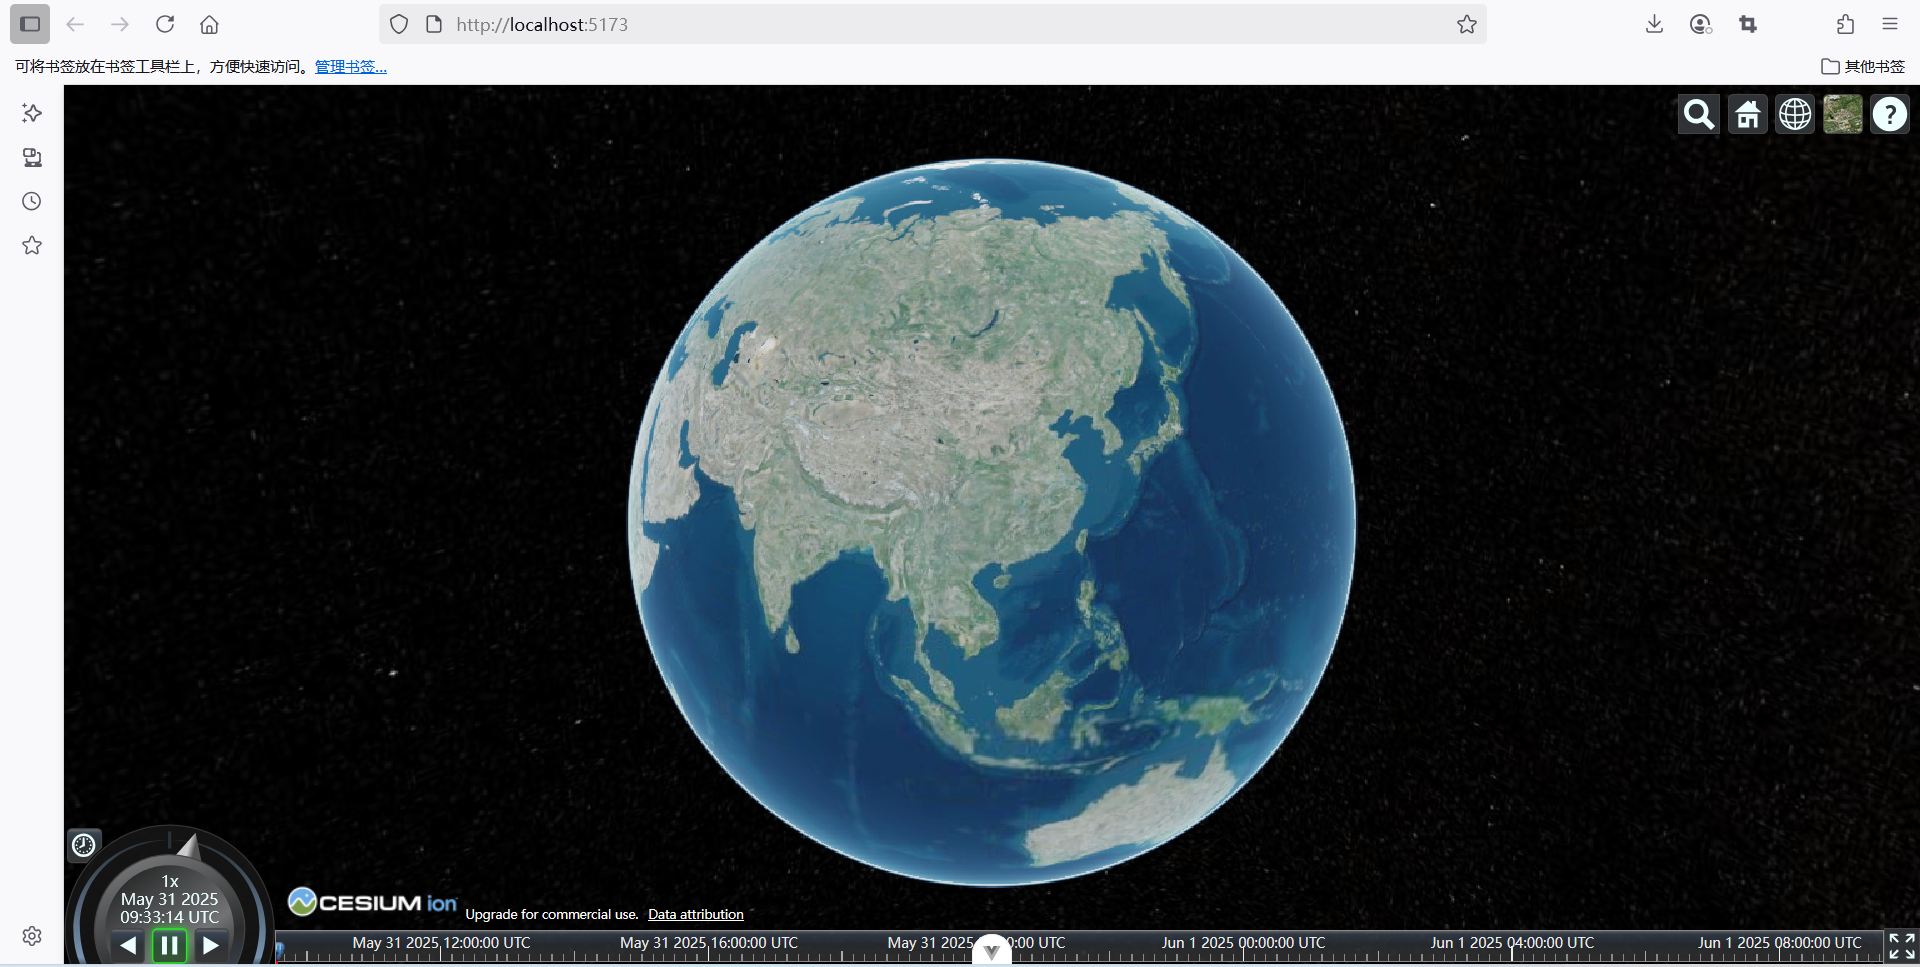Open the browser hamburger menu
The image size is (1920, 967).
coord(1890,24)
